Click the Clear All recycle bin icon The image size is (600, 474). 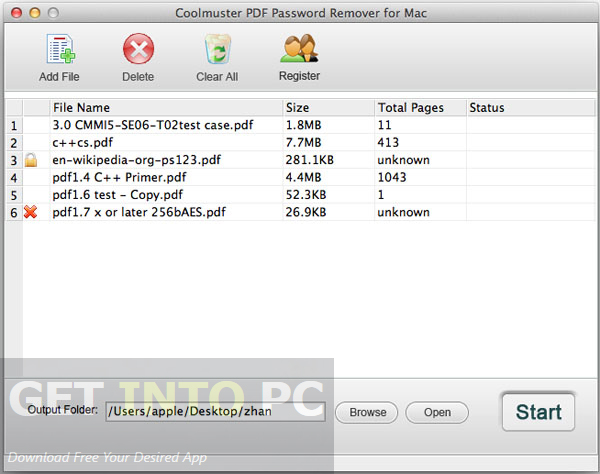[217, 49]
